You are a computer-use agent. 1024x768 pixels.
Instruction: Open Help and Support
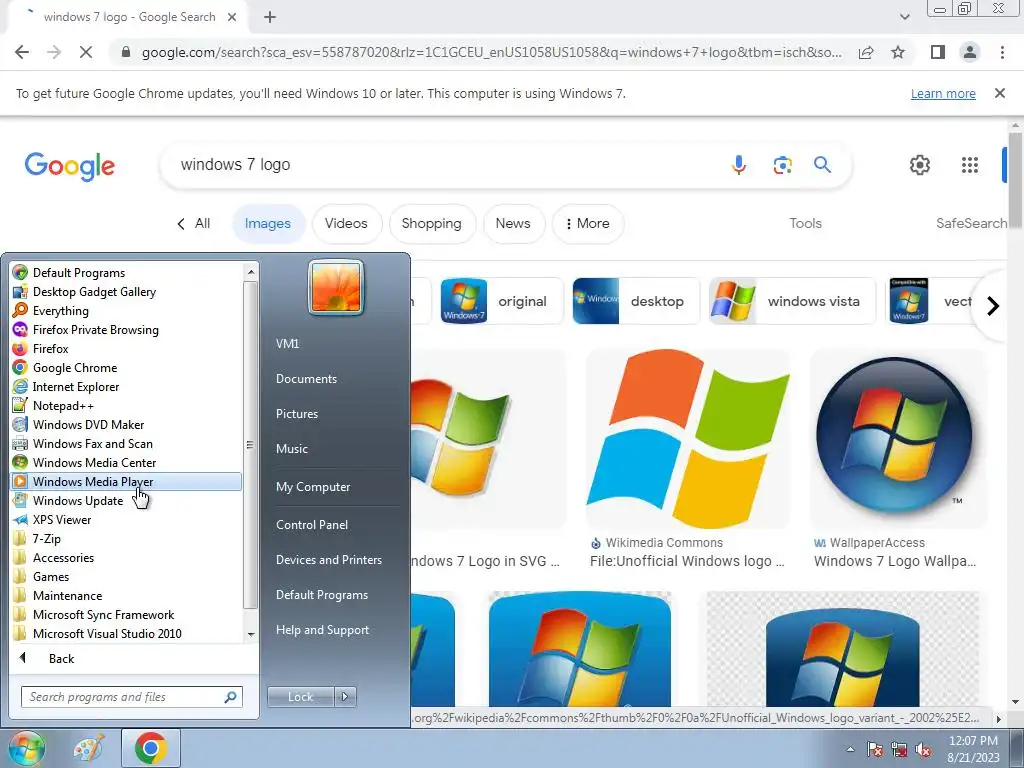pos(322,630)
